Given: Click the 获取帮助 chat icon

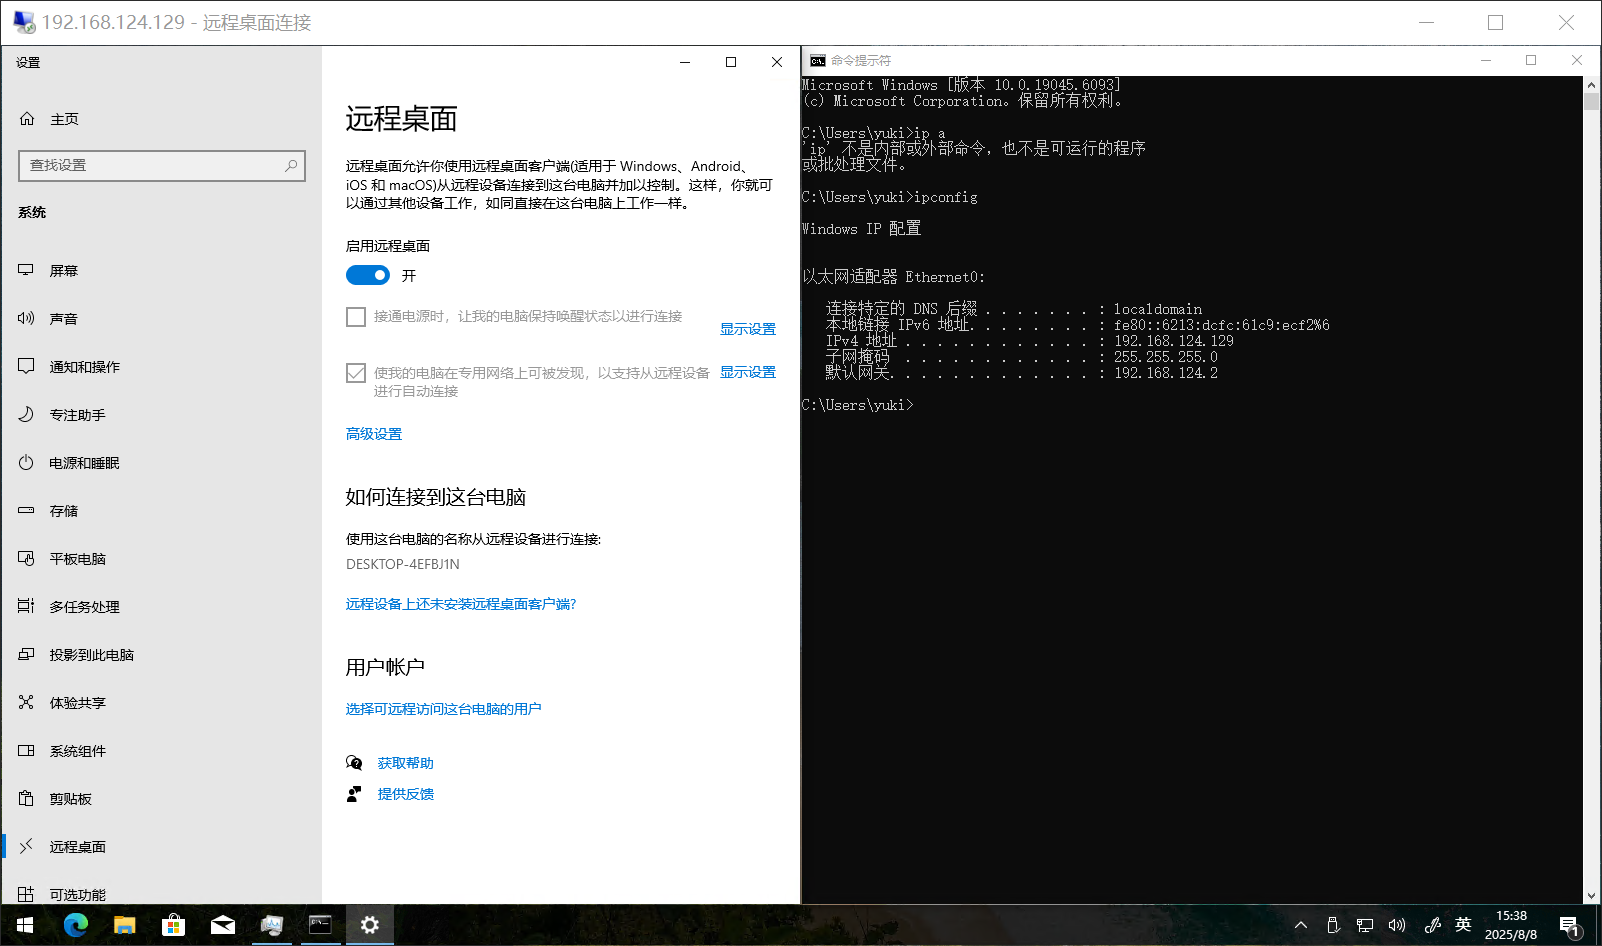Looking at the screenshot, I should [x=354, y=763].
